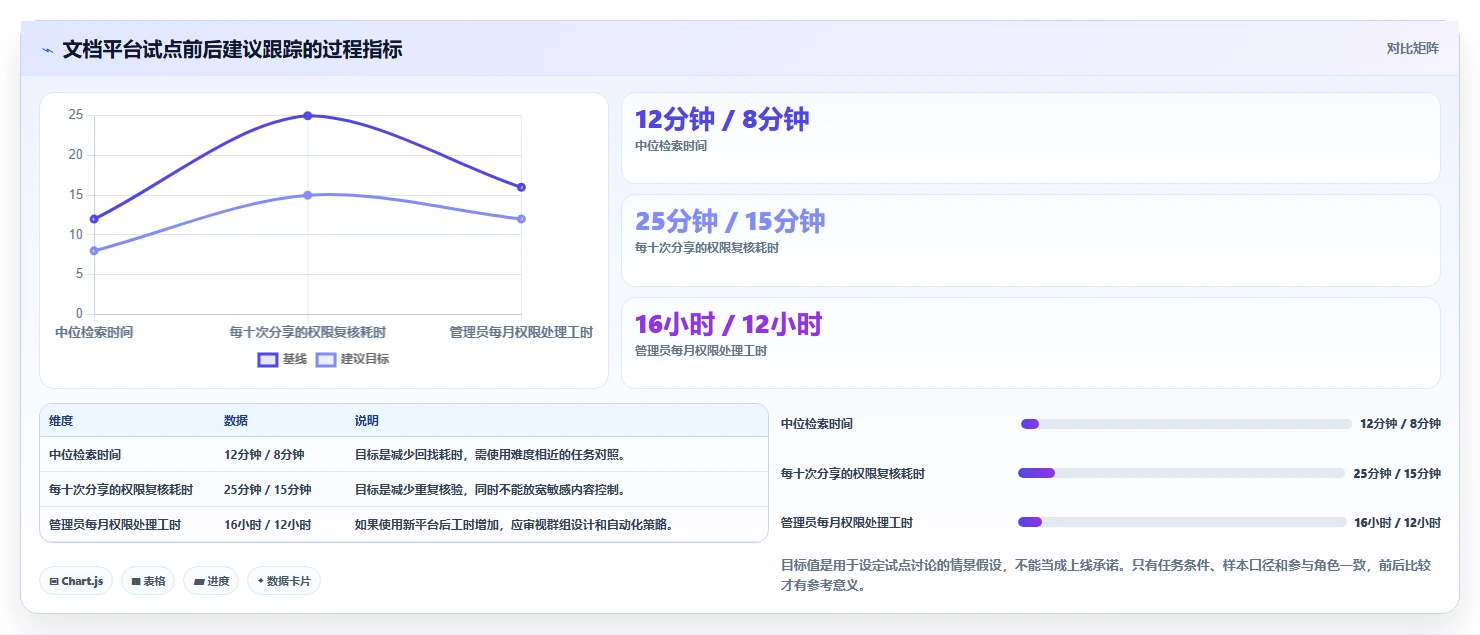This screenshot has width=1480, height=635.
Task: Click target point for 中位检索时间
Action: tap(94, 251)
